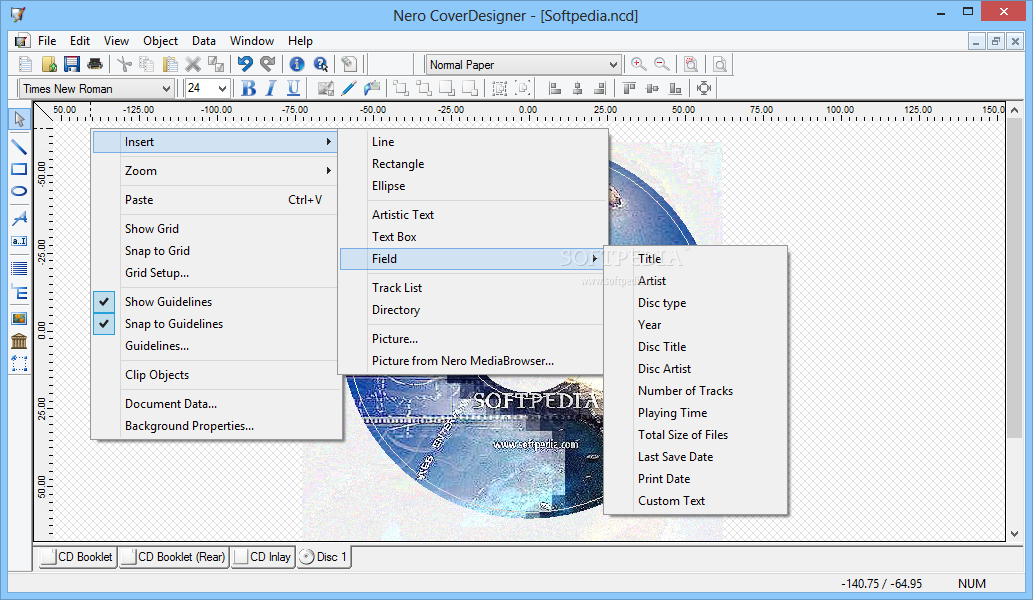1033x600 pixels.
Task: Click the Underline formatting icon
Action: coord(294,88)
